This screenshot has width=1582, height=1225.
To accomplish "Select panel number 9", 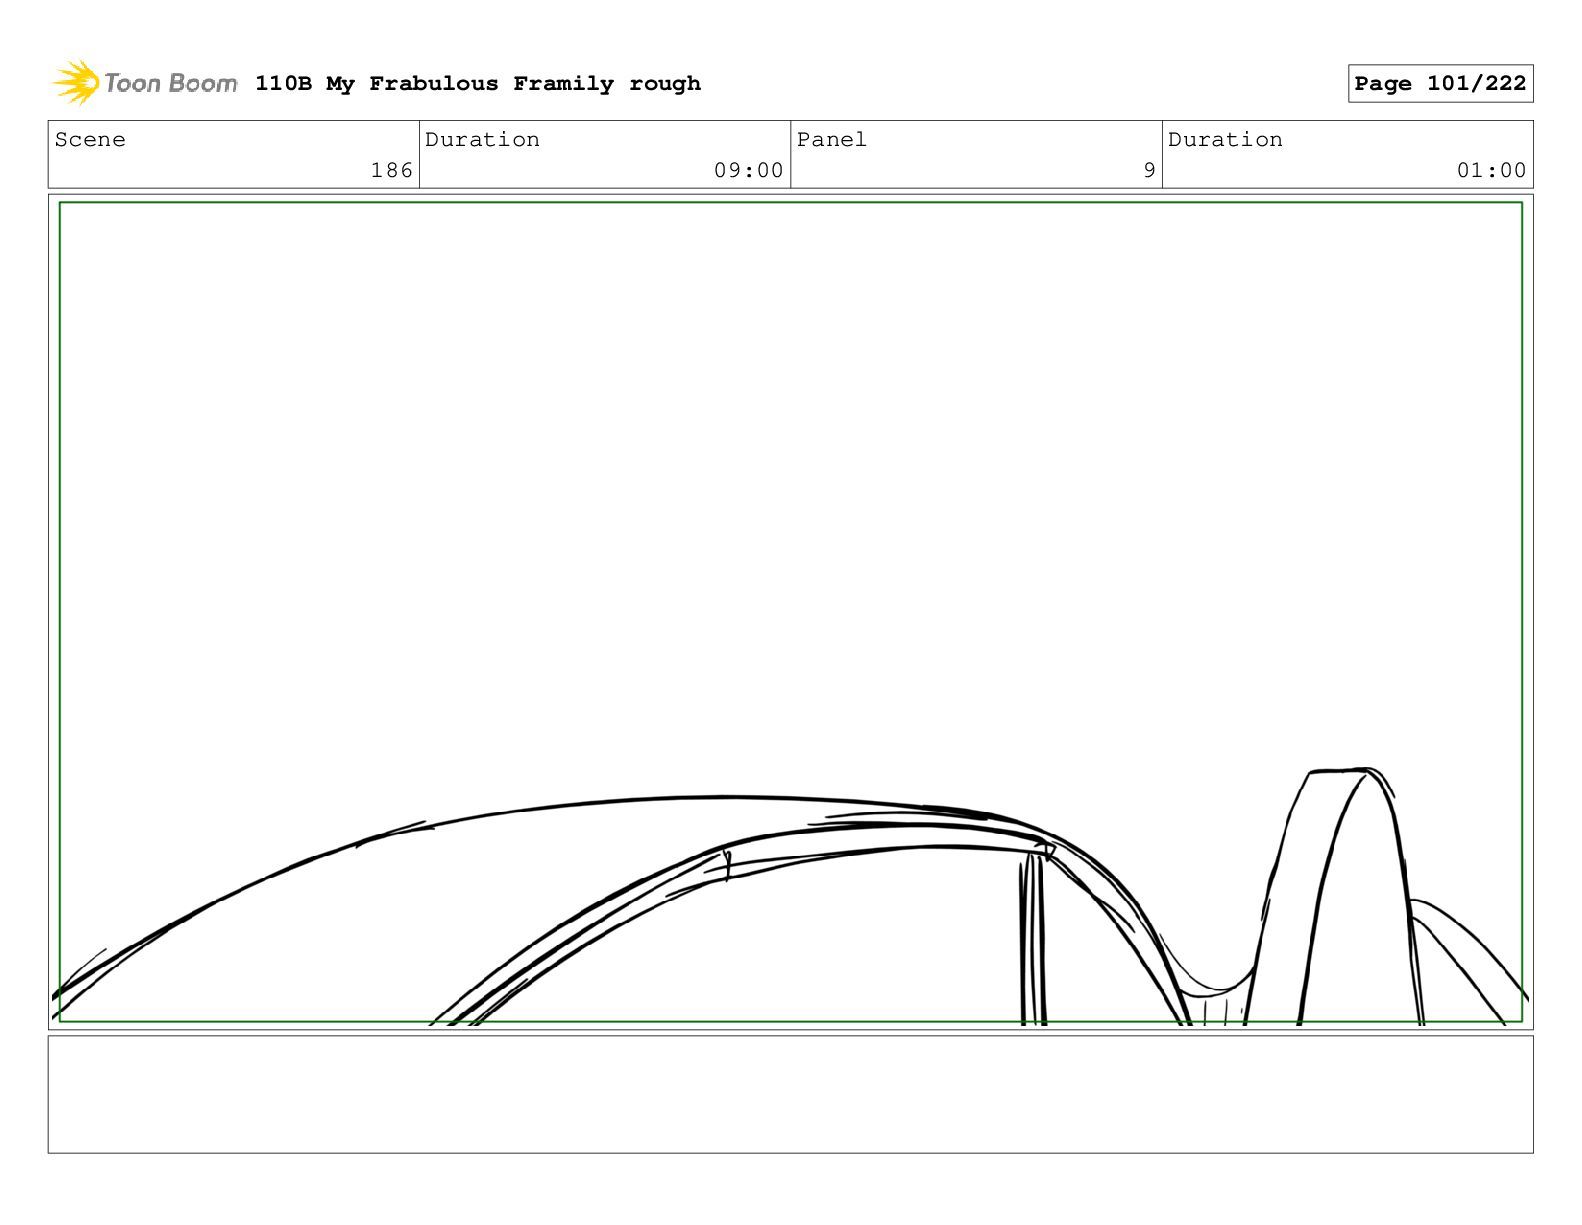I will tap(1150, 171).
